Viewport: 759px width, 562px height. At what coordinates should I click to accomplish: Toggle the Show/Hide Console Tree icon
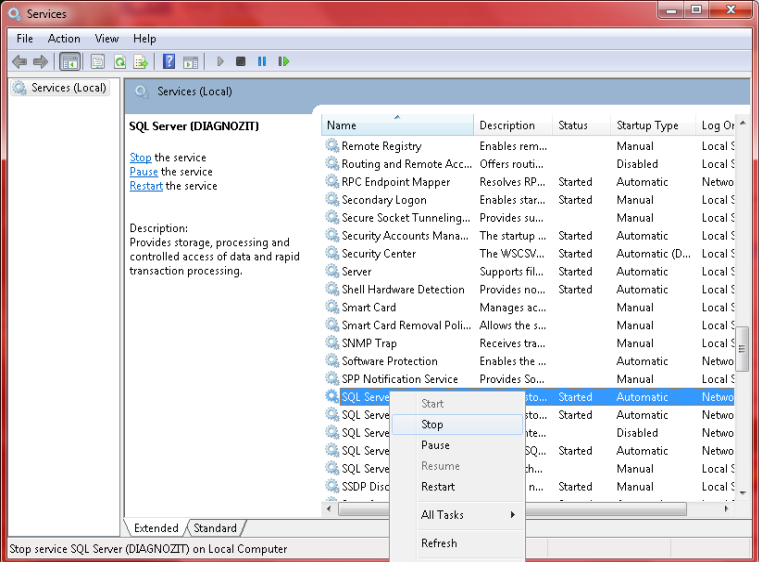click(x=70, y=62)
